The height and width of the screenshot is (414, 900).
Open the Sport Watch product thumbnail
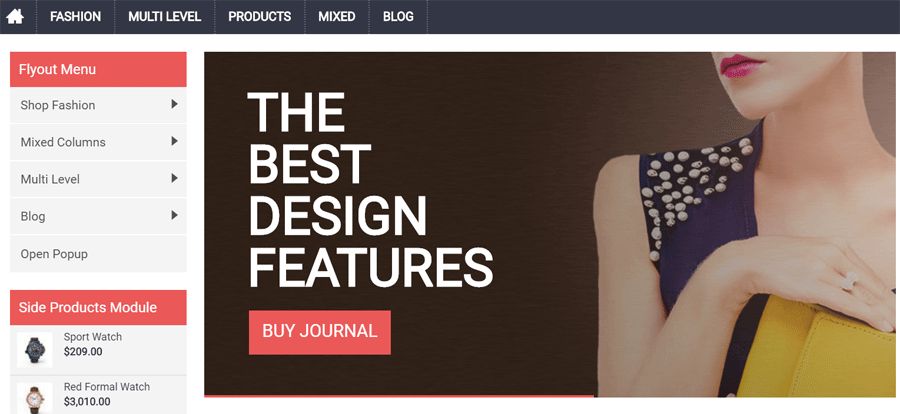pyautogui.click(x=34, y=350)
